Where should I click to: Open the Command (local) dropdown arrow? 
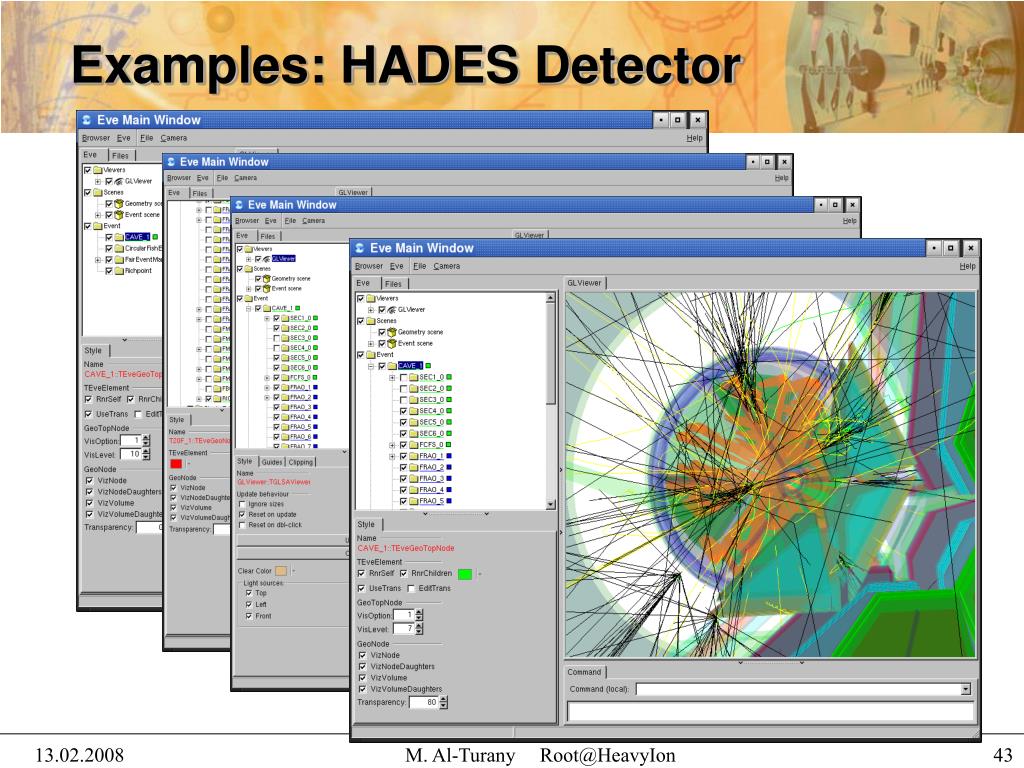(x=966, y=690)
